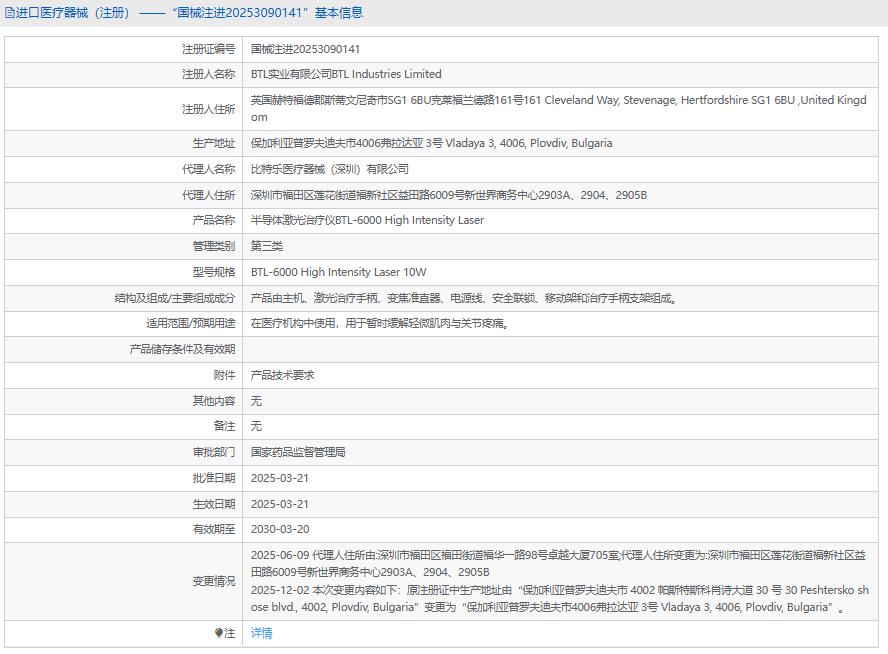Select registration number 国械注进20253090141 value cell
Viewport: 888px width, 654px height.
point(305,49)
